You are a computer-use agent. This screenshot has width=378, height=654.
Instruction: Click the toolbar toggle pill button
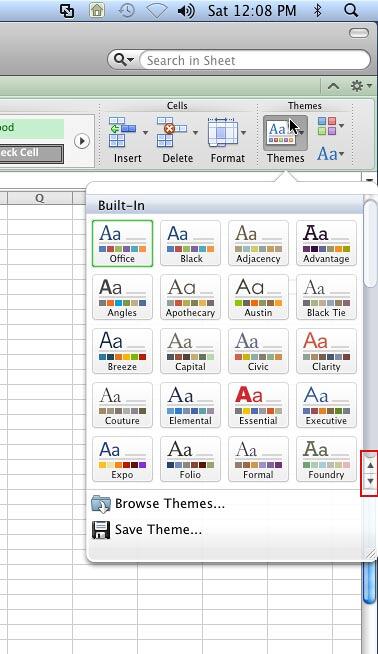[x=359, y=33]
